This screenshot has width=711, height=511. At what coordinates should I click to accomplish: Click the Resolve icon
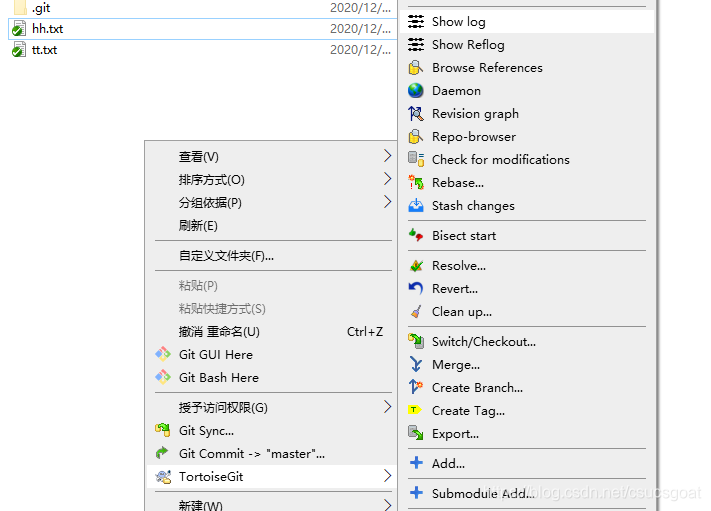416,266
